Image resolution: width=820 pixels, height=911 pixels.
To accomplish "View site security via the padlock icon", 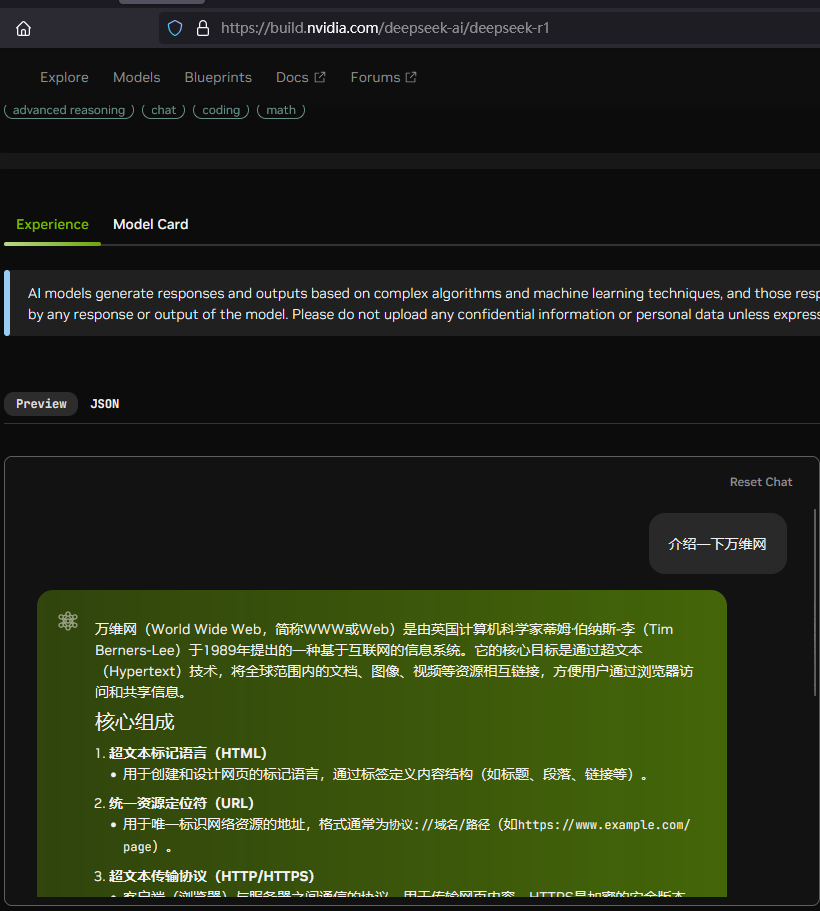I will click(203, 28).
